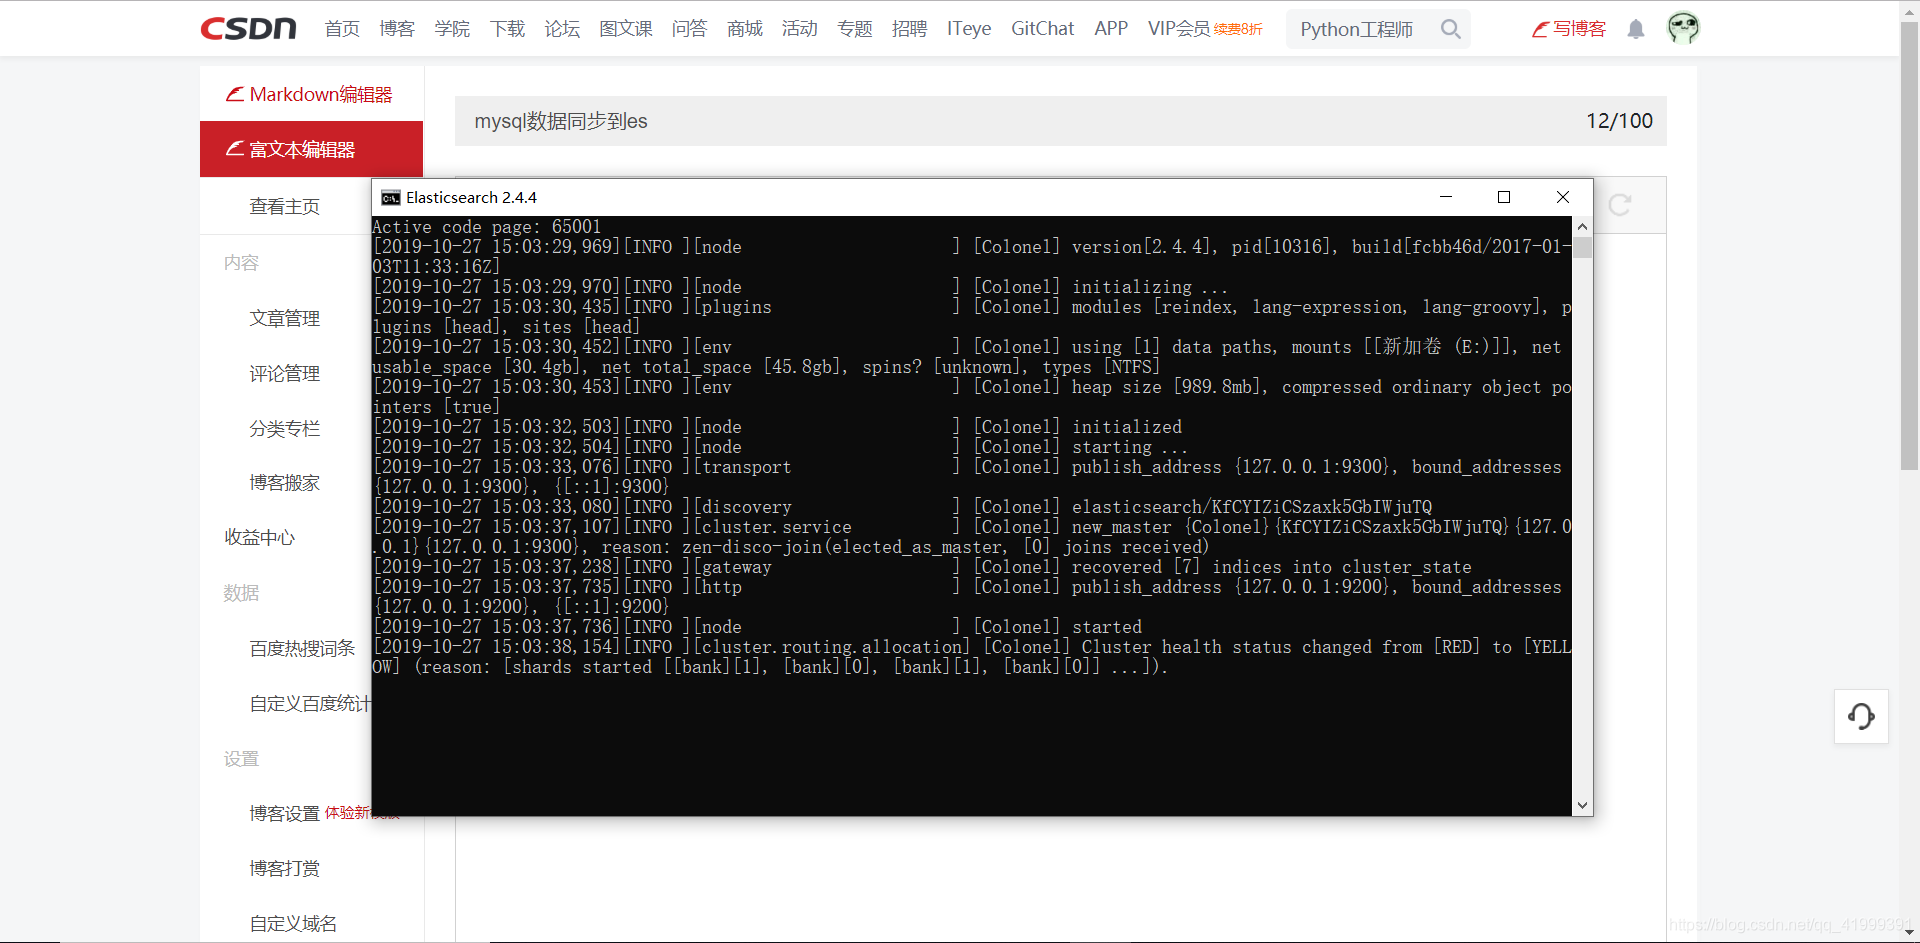
Task: Open 博客搬家 in sidebar
Action: click(285, 483)
